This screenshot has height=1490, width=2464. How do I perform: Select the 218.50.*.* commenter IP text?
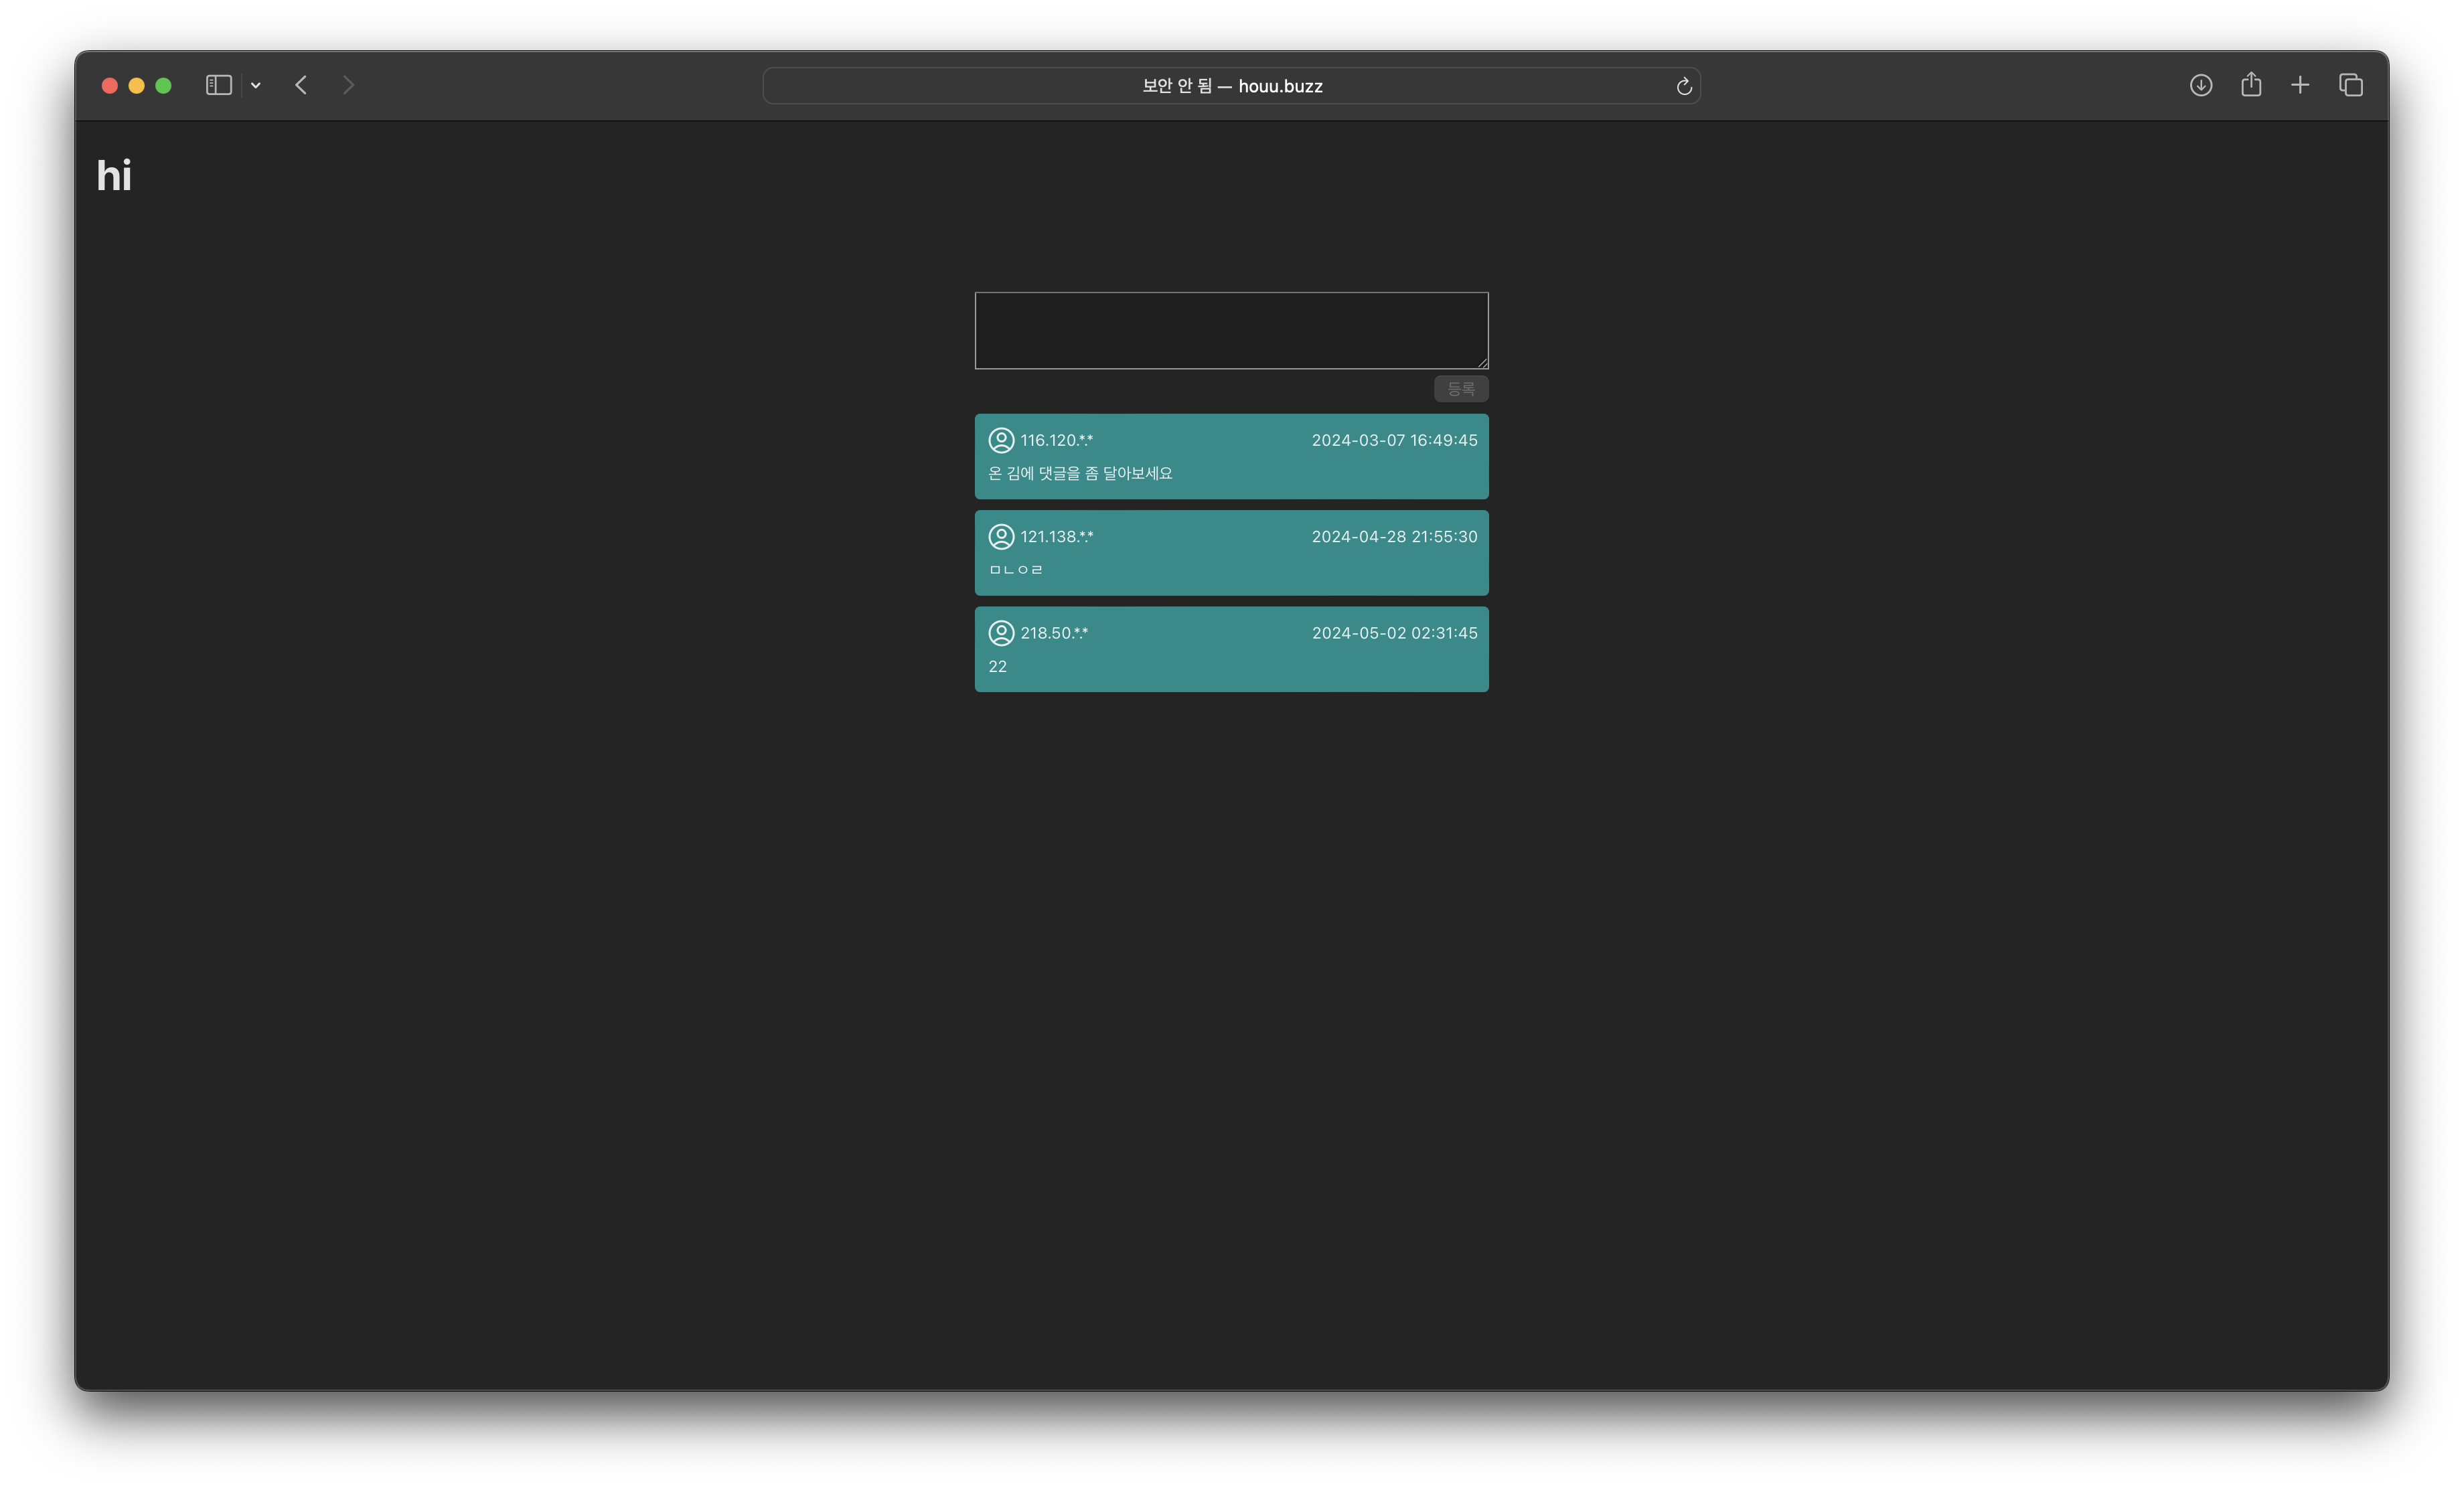[1054, 633]
